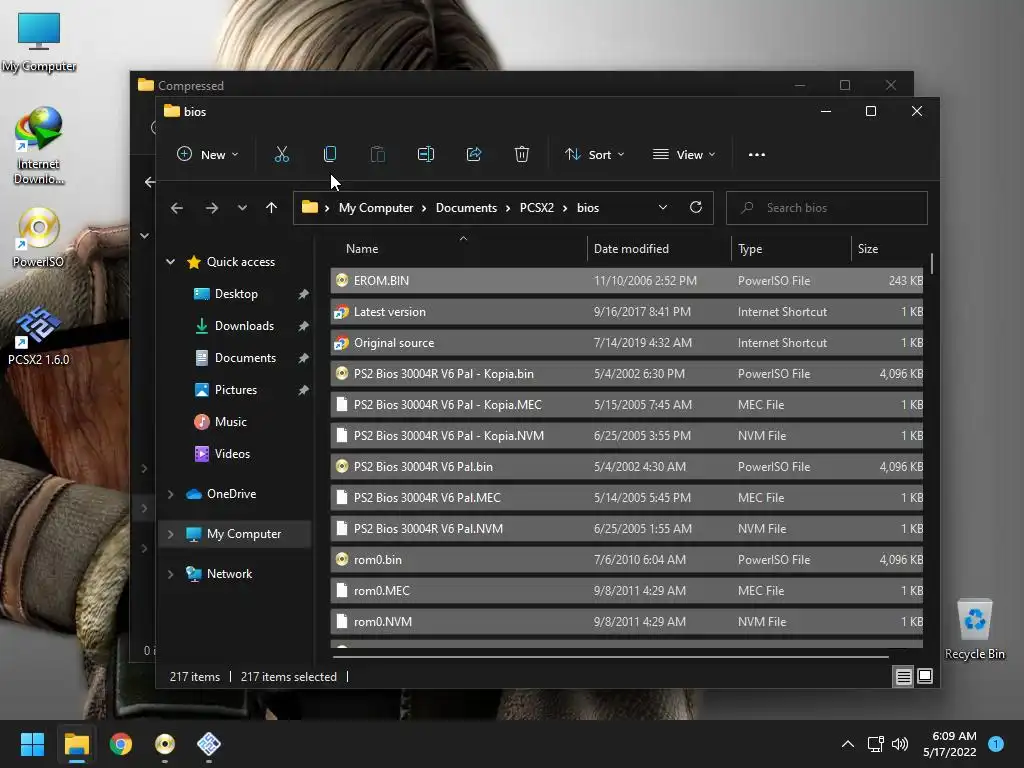Sort by the Size column header
Screen dimensions: 1024x768
(888, 249)
